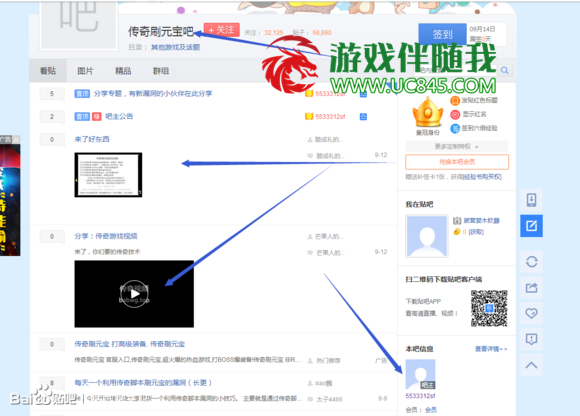Click the golden crown 皇冠身份 icon
Image resolution: width=580 pixels, height=416 pixels.
428,112
